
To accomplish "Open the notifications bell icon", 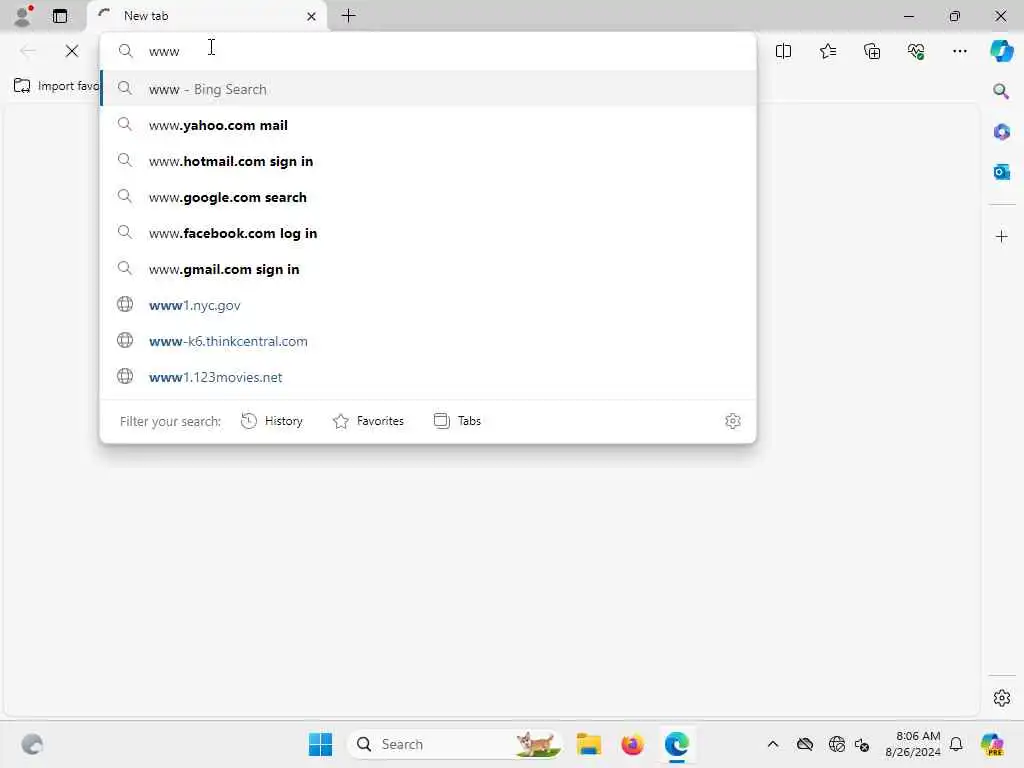I will [x=956, y=744].
